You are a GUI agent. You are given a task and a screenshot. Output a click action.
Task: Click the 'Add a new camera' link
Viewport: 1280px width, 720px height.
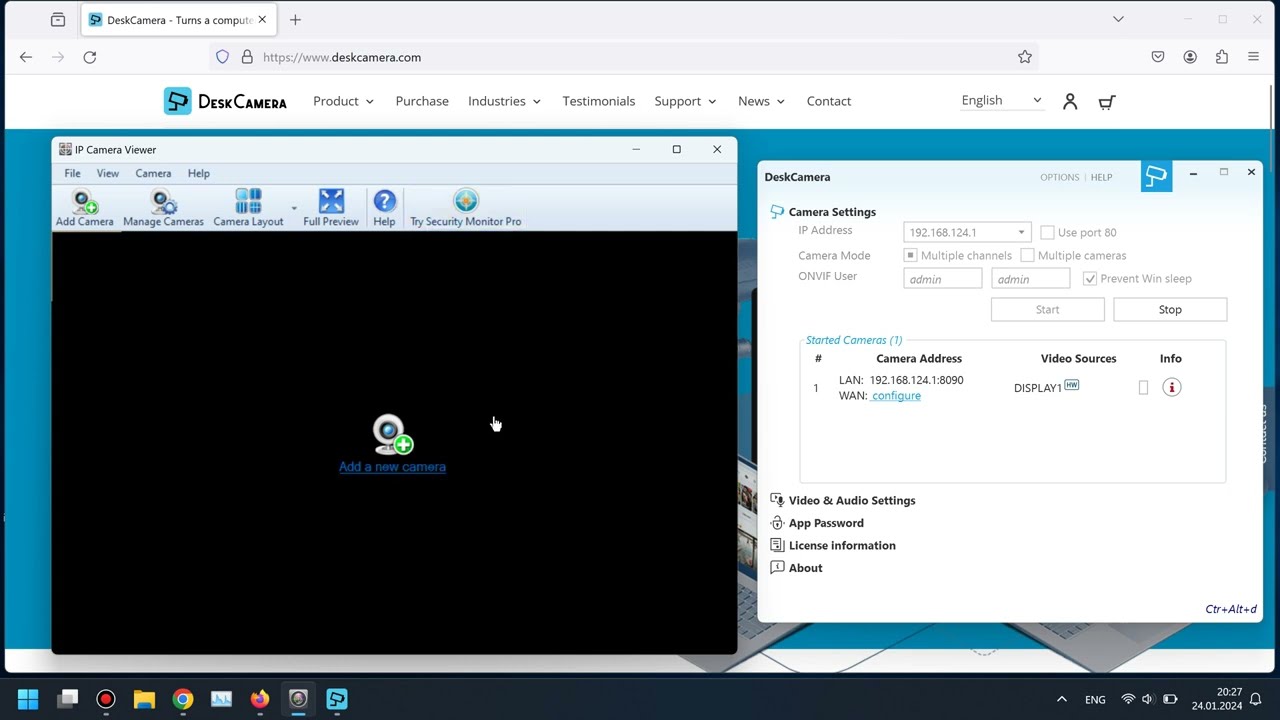click(x=392, y=467)
